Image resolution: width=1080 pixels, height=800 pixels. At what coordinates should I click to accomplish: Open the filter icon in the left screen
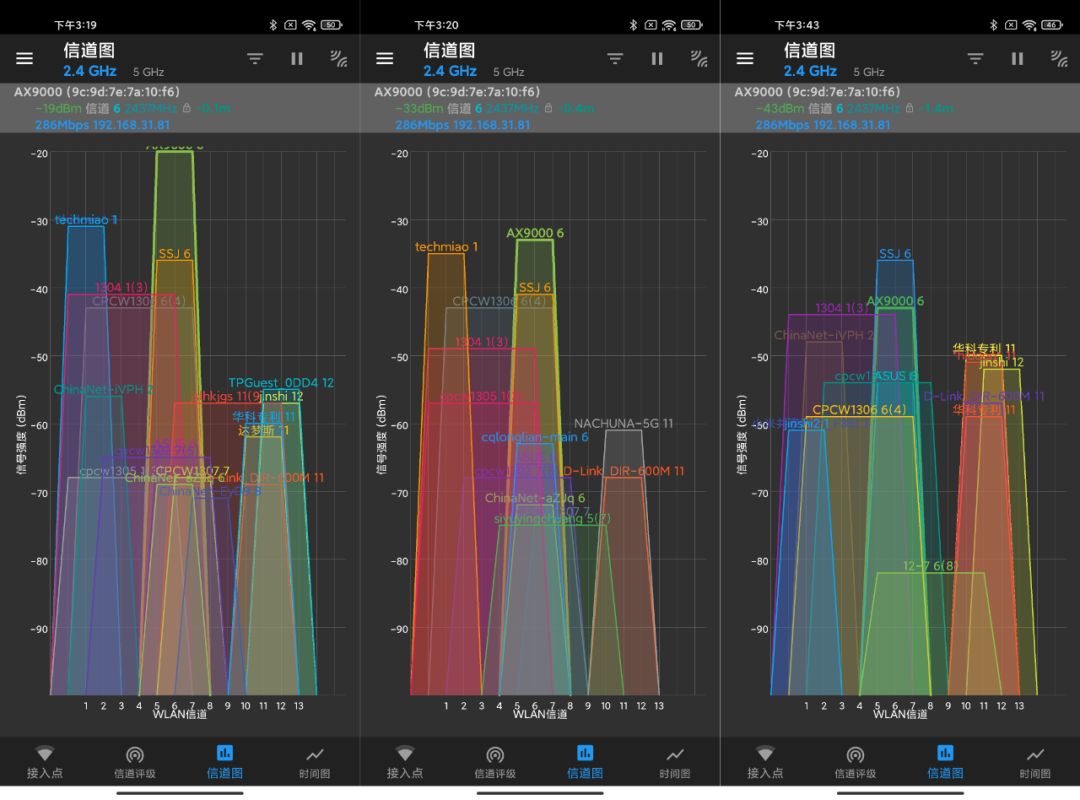[255, 59]
